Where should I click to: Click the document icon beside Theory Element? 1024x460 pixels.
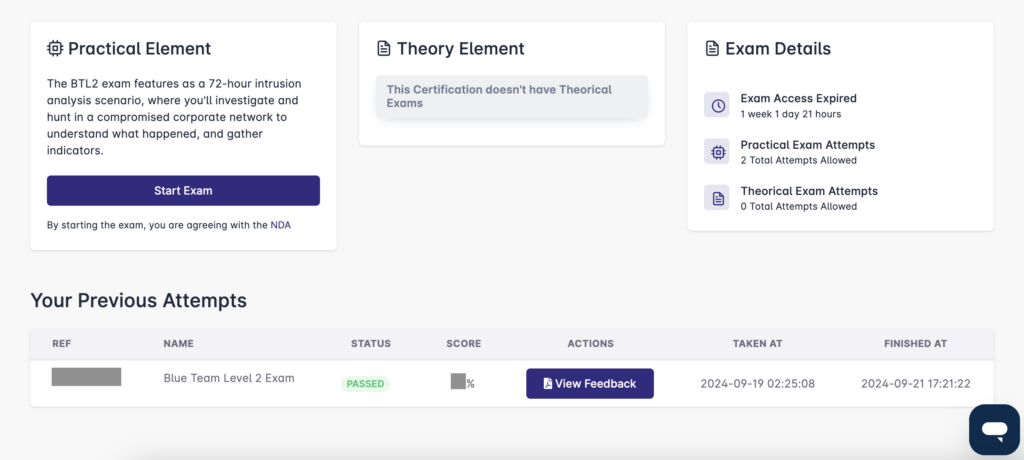pyautogui.click(x=385, y=48)
